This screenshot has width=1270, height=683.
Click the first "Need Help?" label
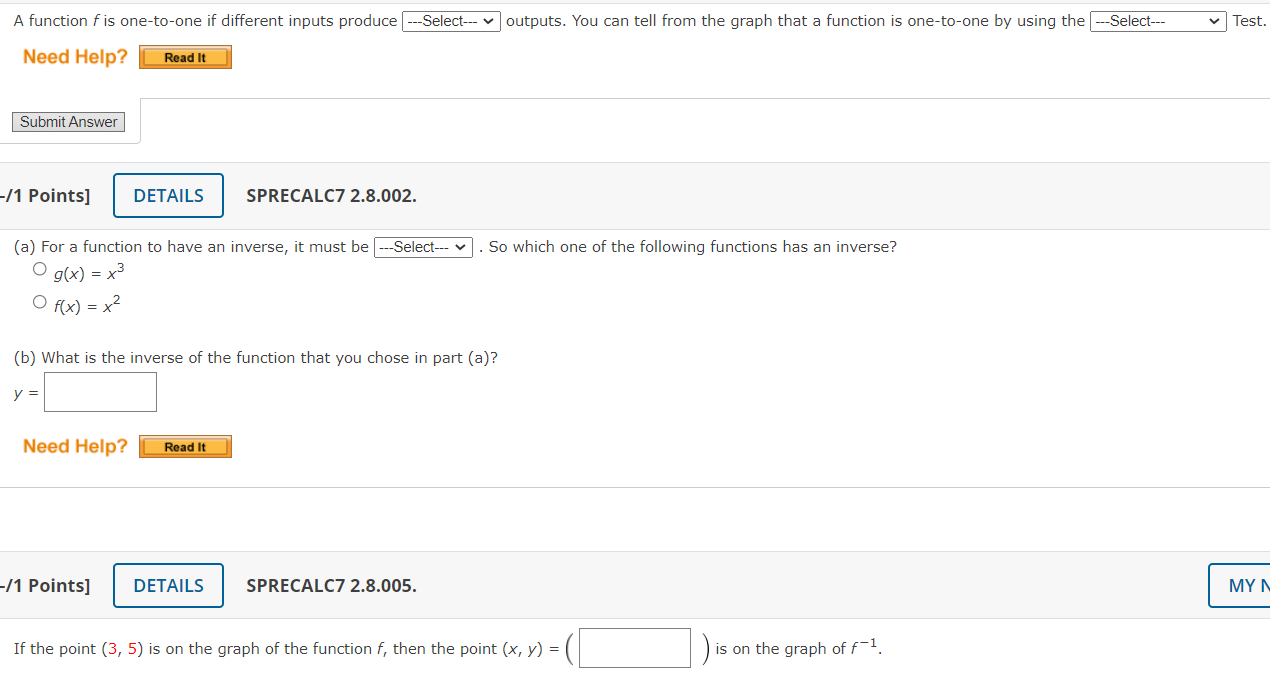pos(75,57)
